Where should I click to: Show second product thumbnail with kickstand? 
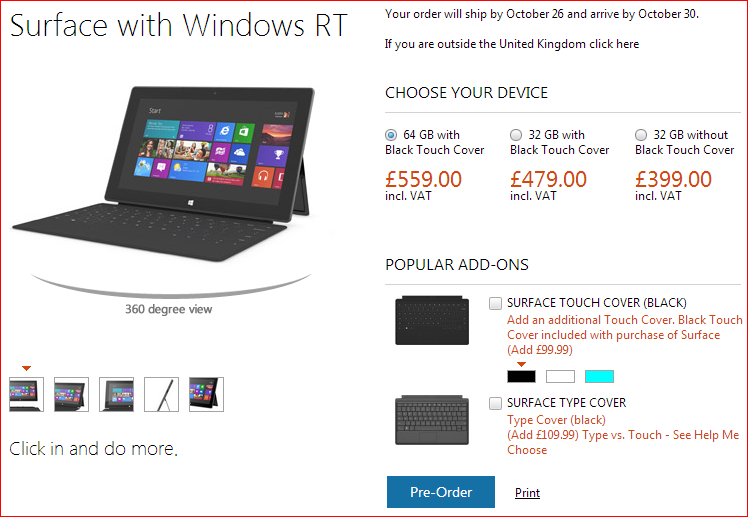pyautogui.click(x=71, y=394)
